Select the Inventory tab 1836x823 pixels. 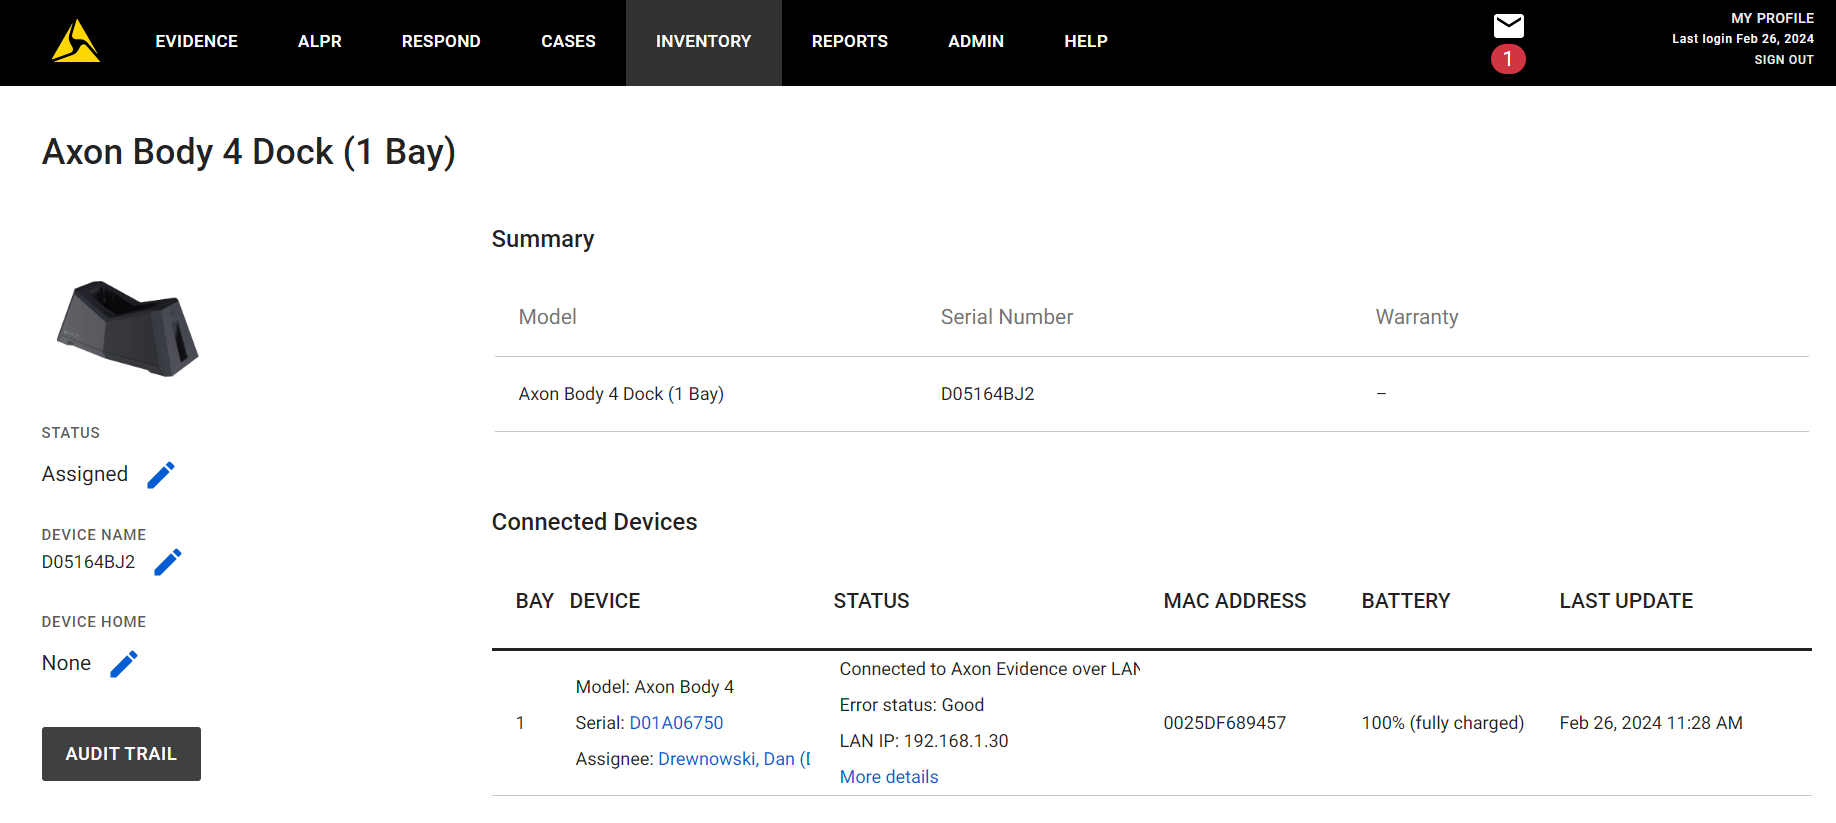point(703,42)
